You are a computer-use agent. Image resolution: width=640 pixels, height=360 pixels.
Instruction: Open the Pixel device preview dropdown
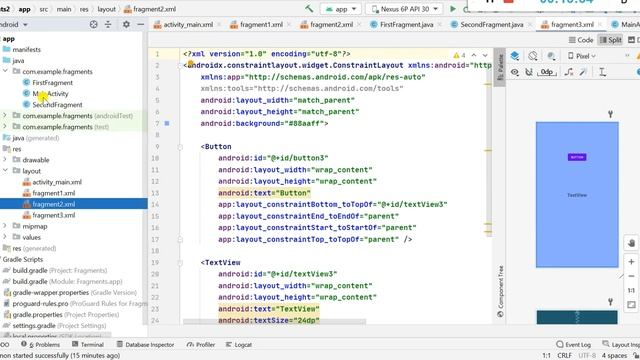click(582, 56)
